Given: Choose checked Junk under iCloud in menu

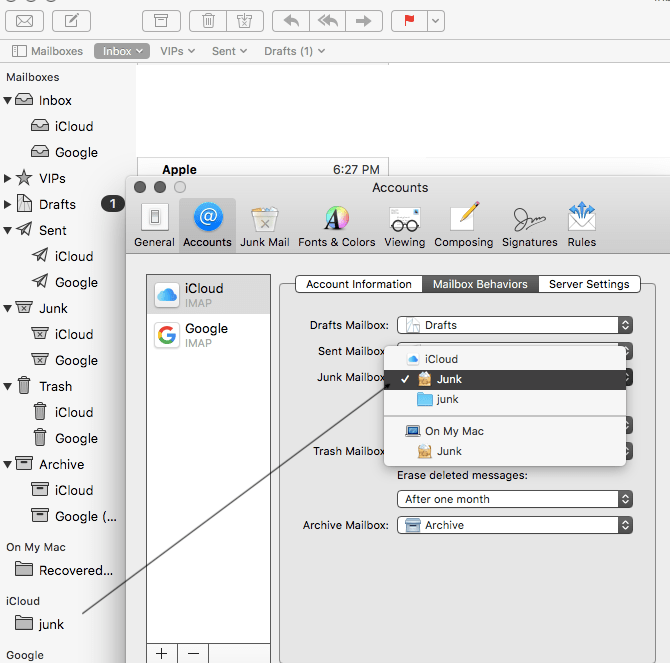Looking at the screenshot, I should tap(505, 379).
